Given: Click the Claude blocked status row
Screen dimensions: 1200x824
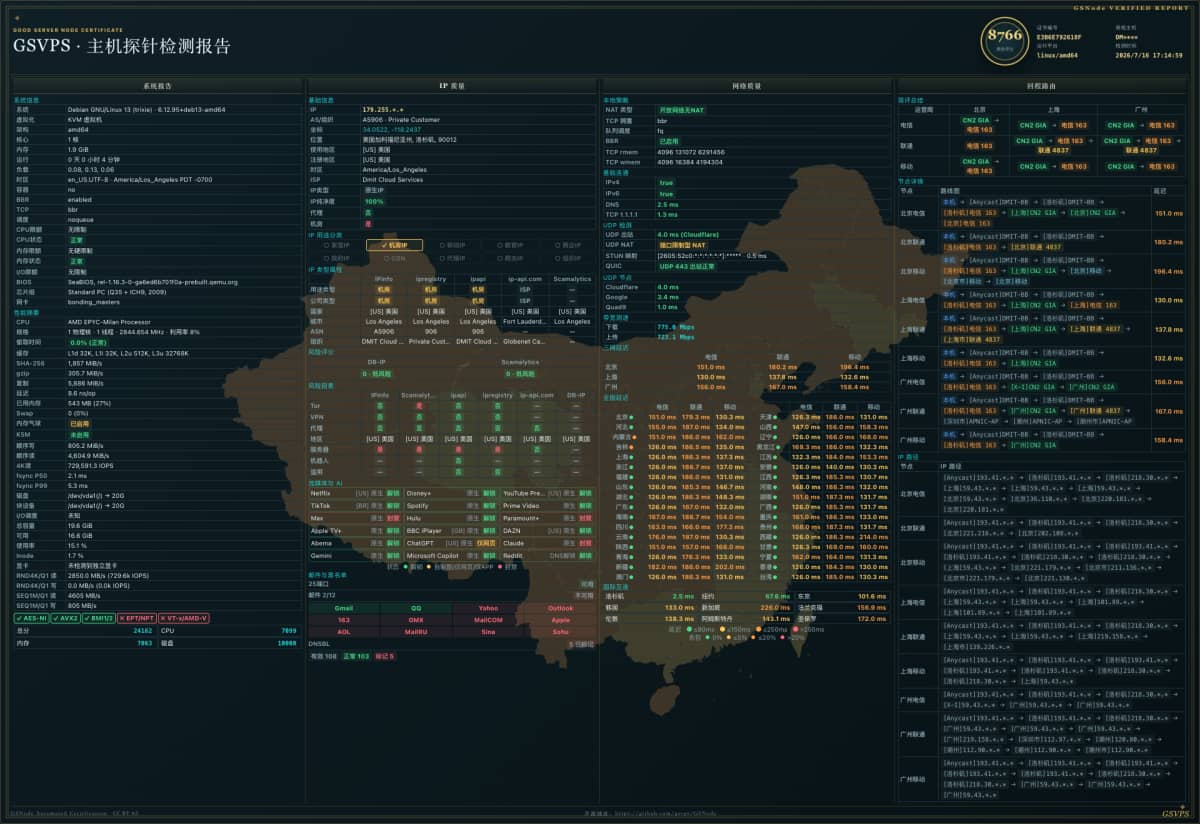Looking at the screenshot, I should [x=547, y=543].
